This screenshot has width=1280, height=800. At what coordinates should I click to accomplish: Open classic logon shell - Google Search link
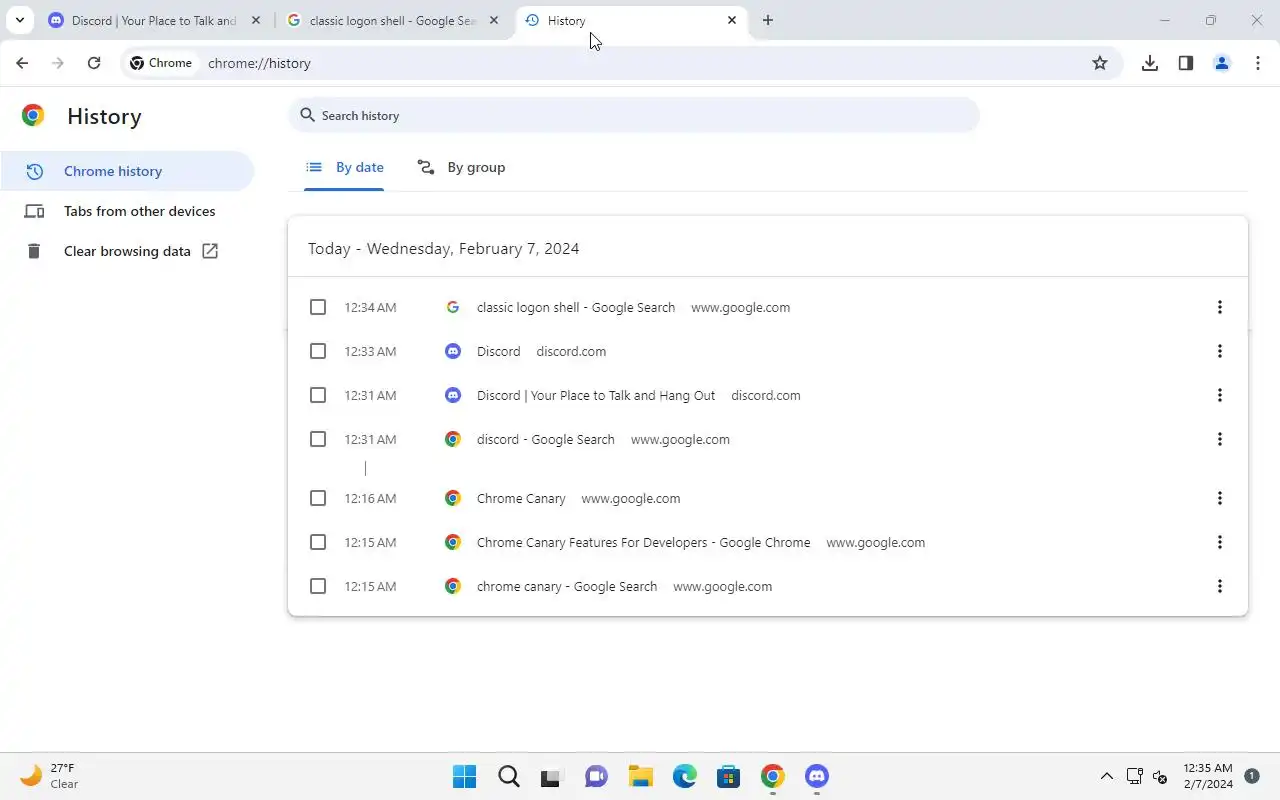576,307
